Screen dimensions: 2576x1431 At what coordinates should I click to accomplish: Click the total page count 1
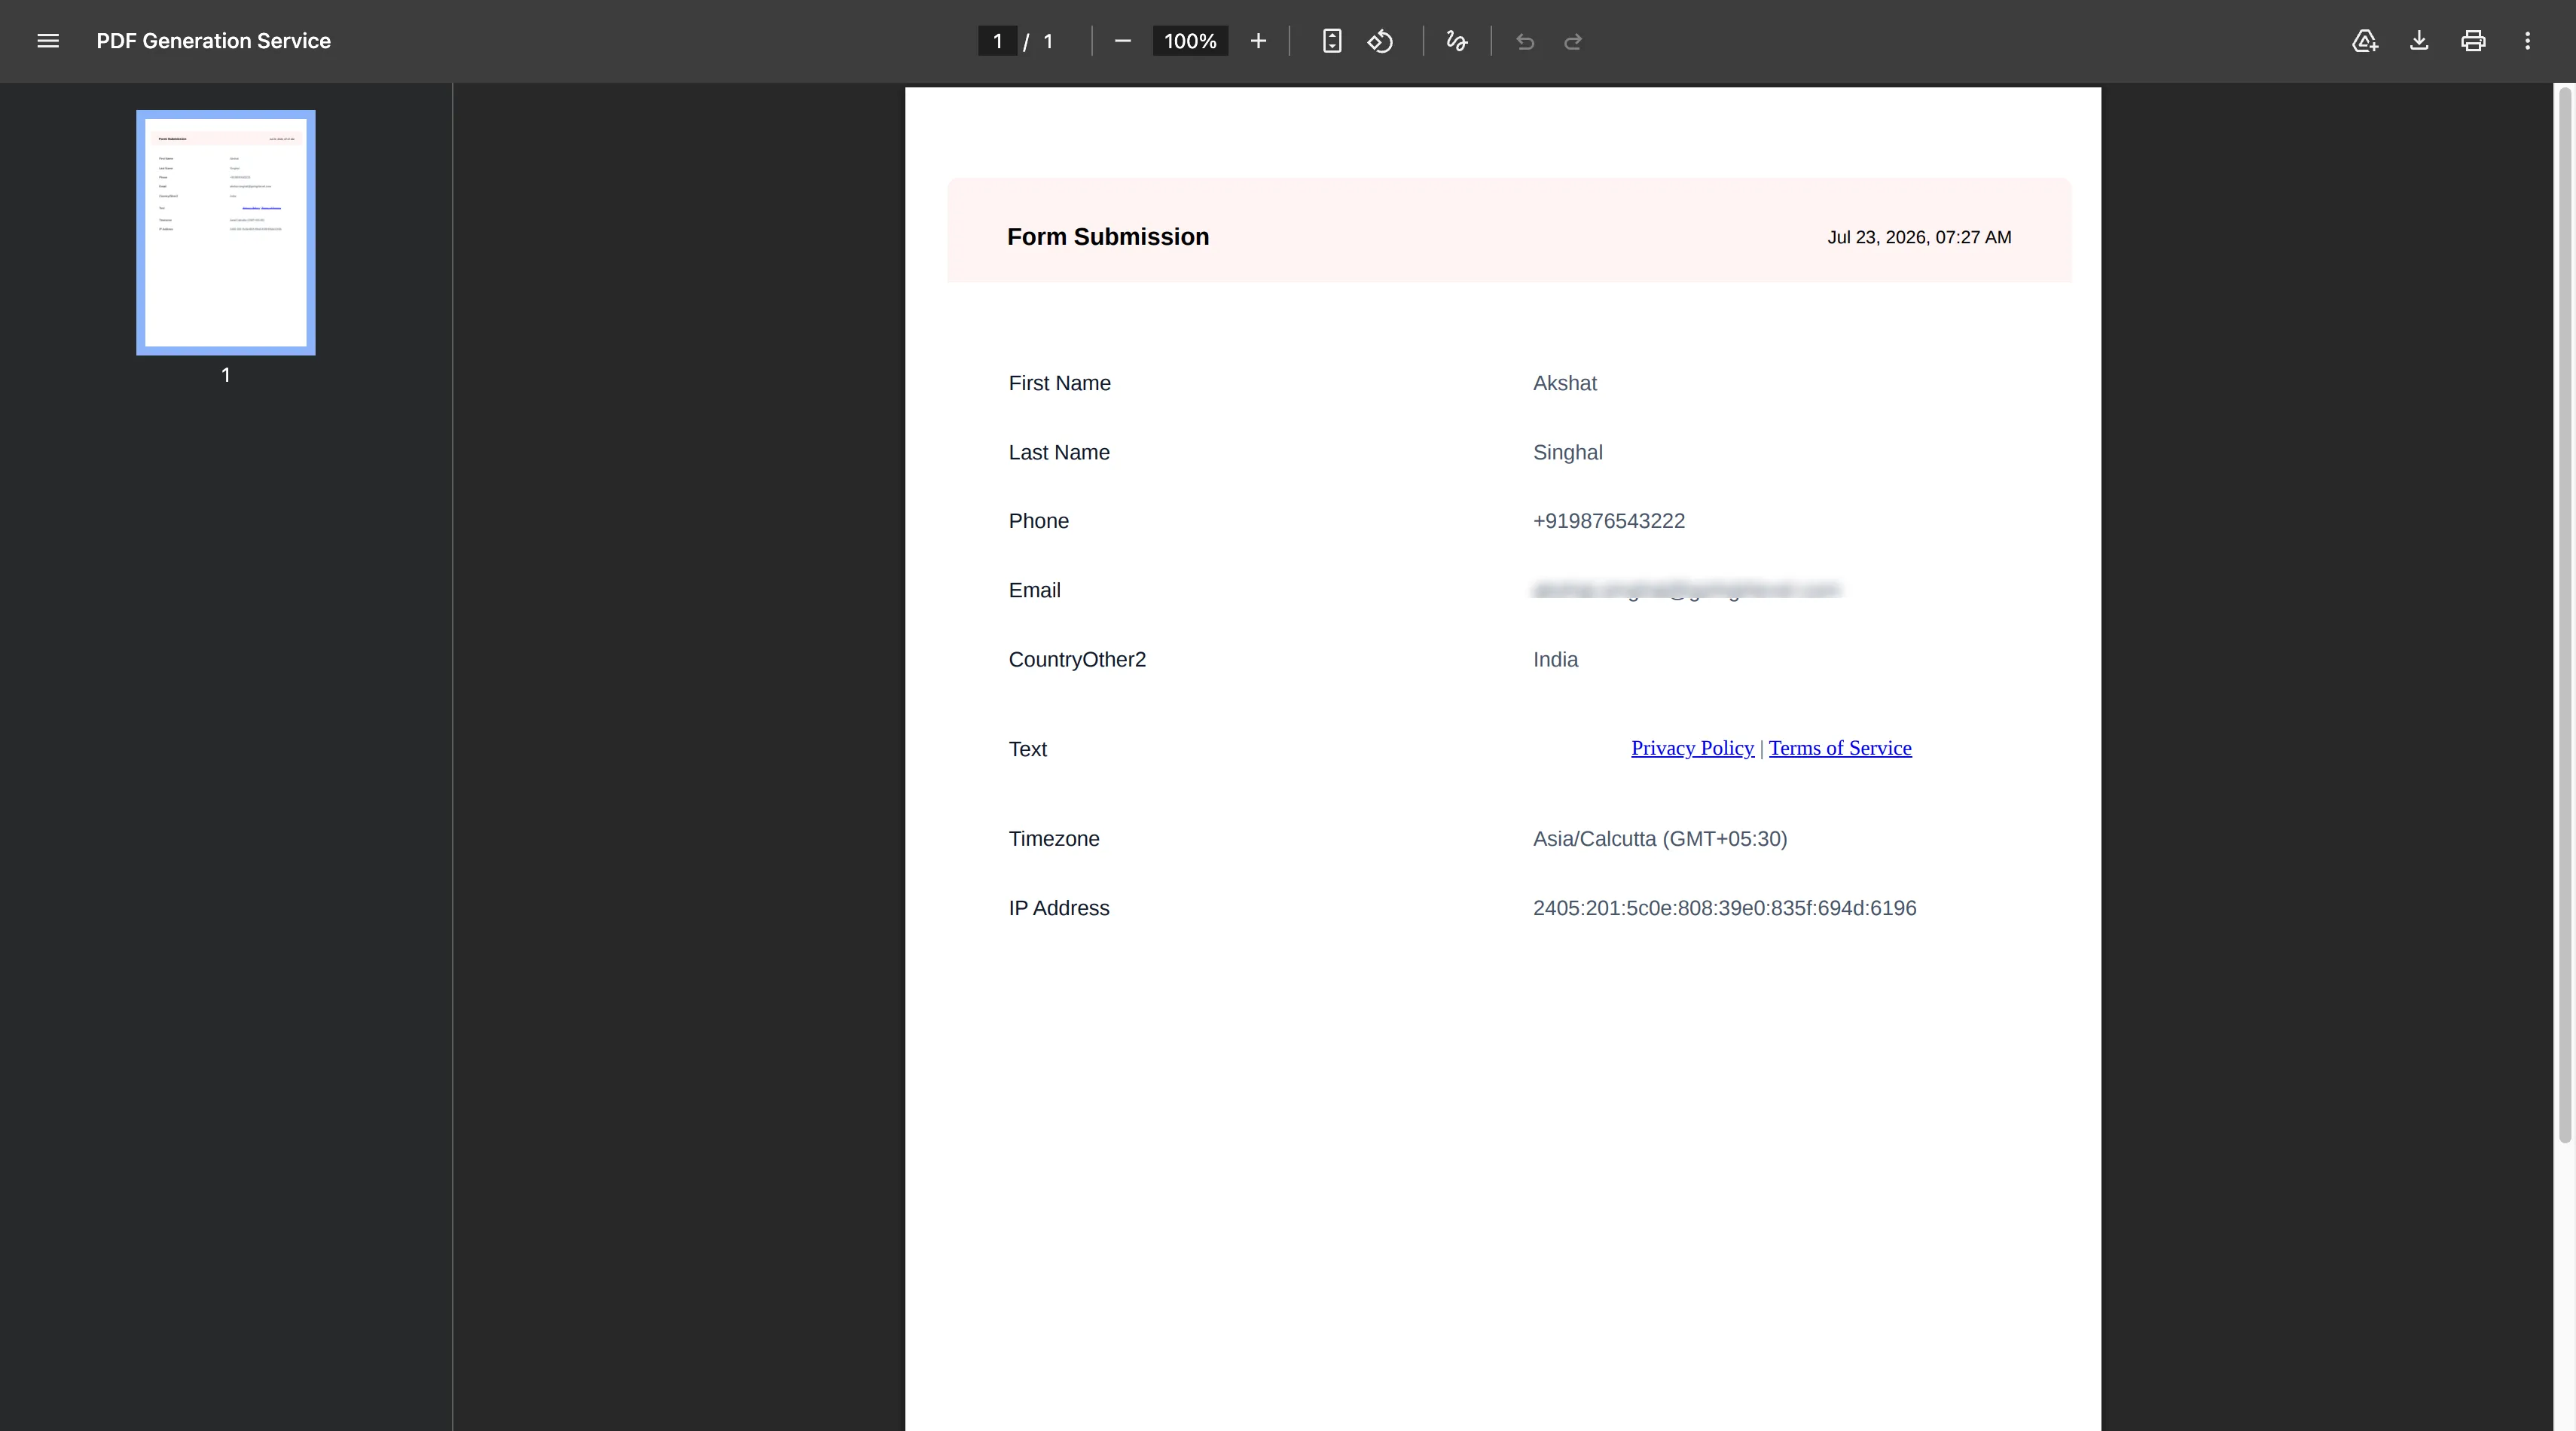1048,41
